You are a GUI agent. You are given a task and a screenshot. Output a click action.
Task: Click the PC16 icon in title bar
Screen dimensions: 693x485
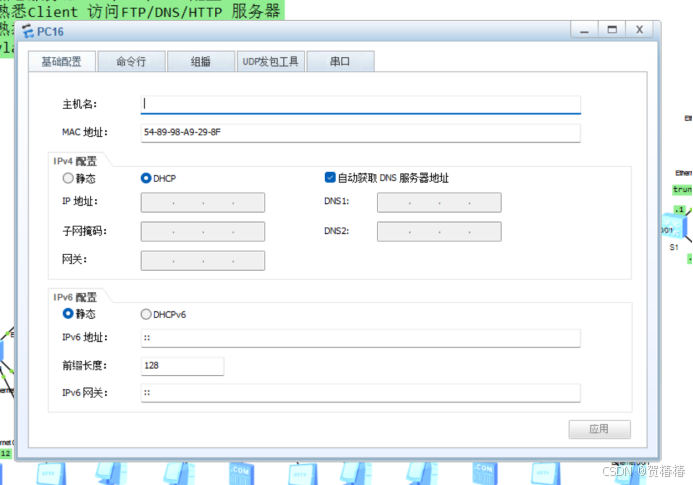click(x=28, y=31)
